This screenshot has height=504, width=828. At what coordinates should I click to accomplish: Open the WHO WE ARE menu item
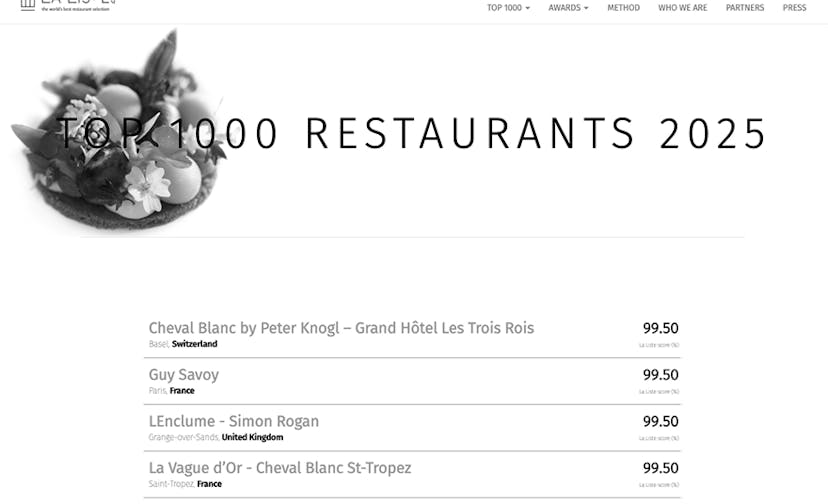click(x=682, y=8)
